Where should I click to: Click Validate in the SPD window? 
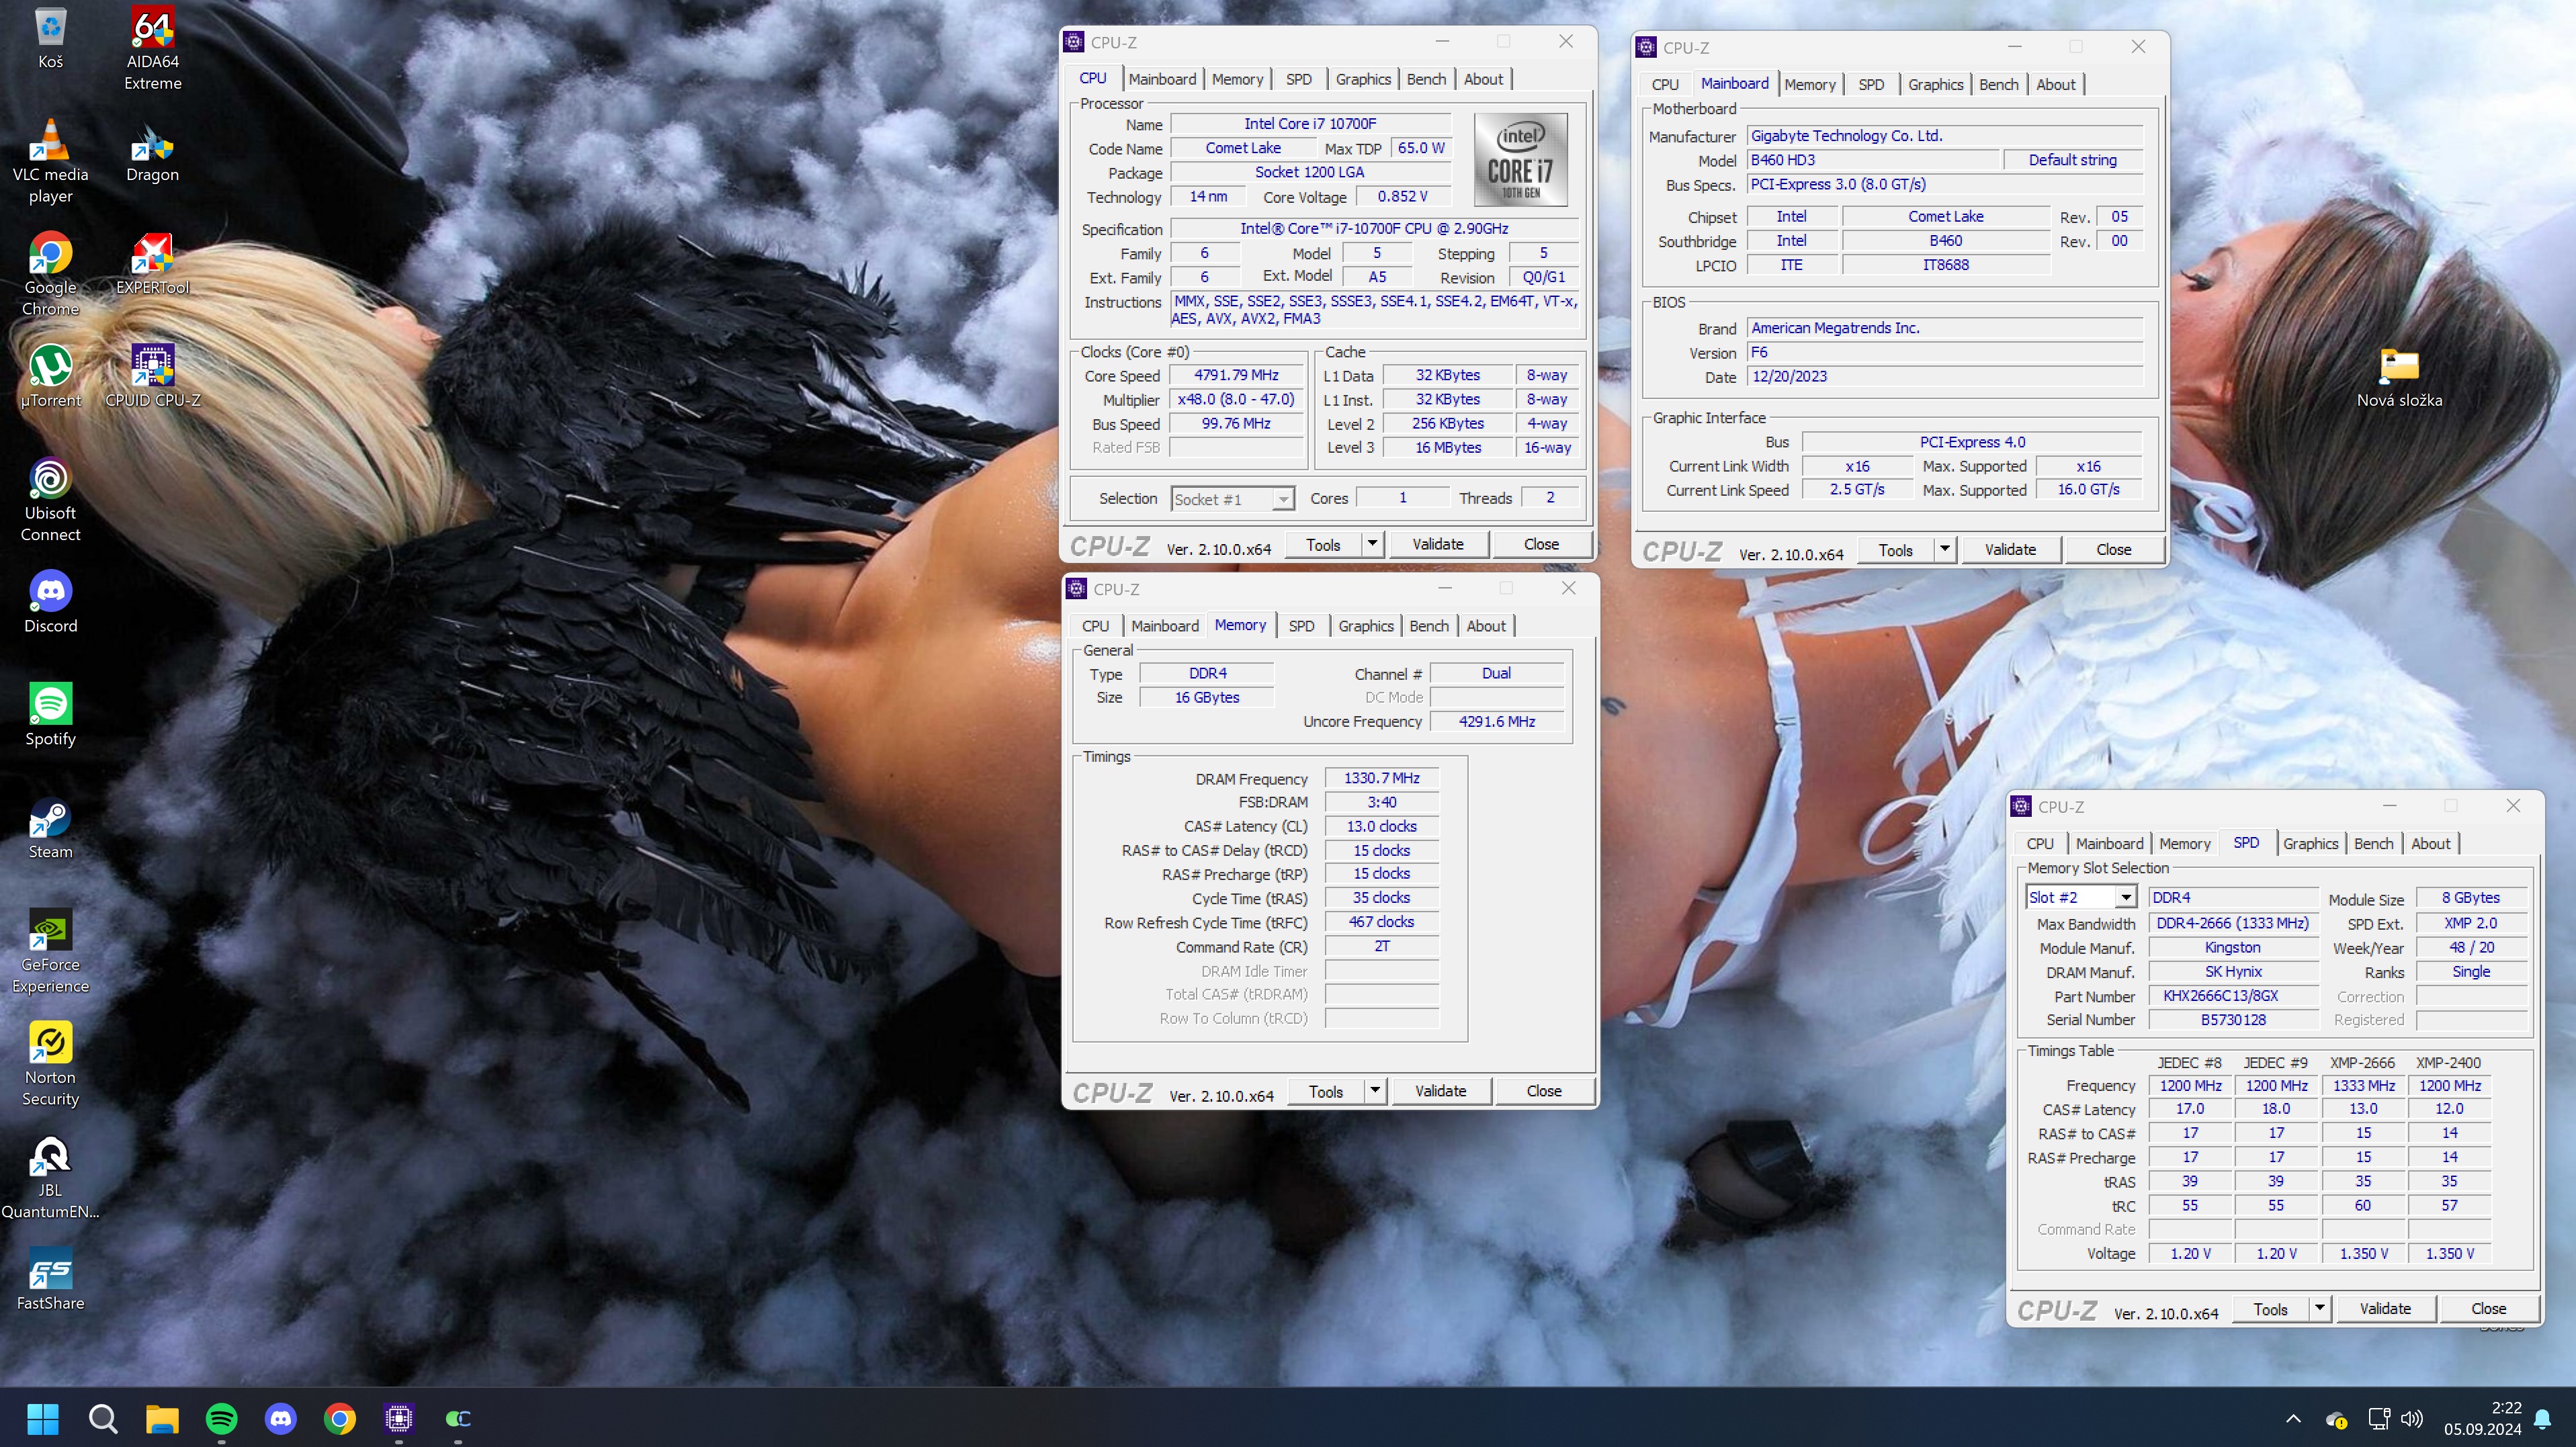point(2385,1308)
